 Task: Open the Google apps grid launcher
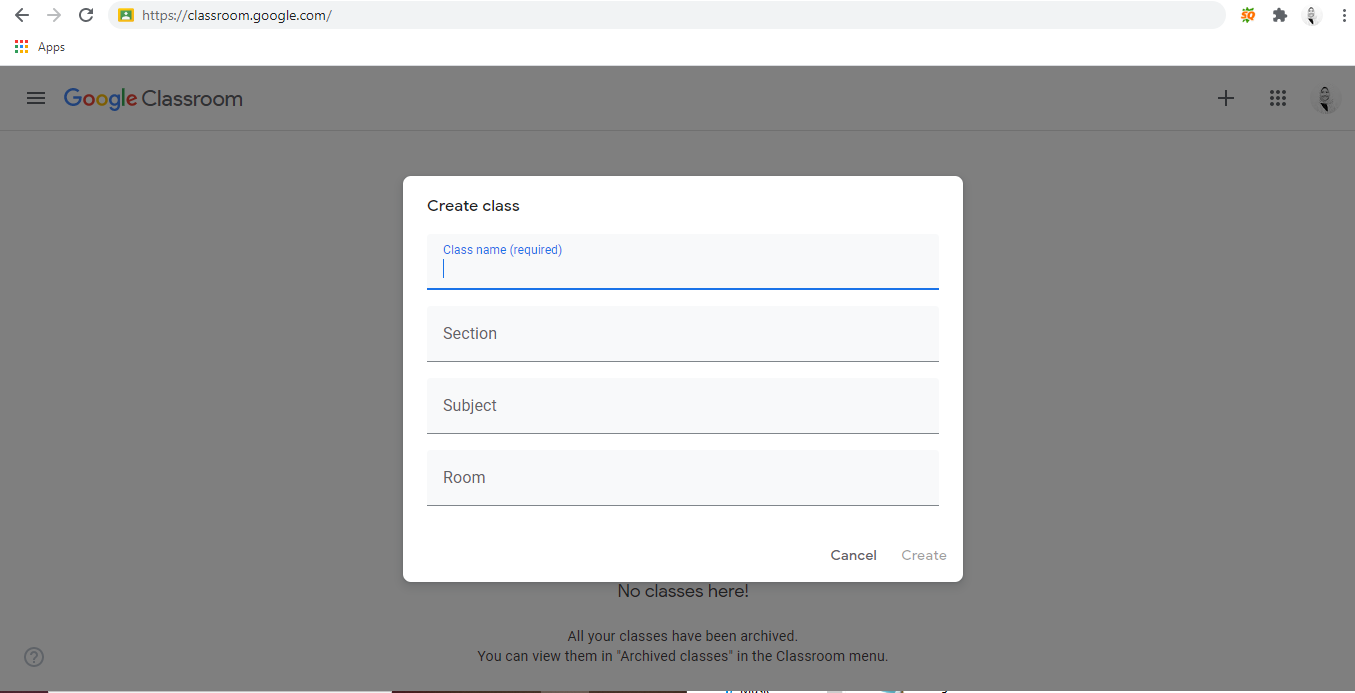tap(1277, 98)
